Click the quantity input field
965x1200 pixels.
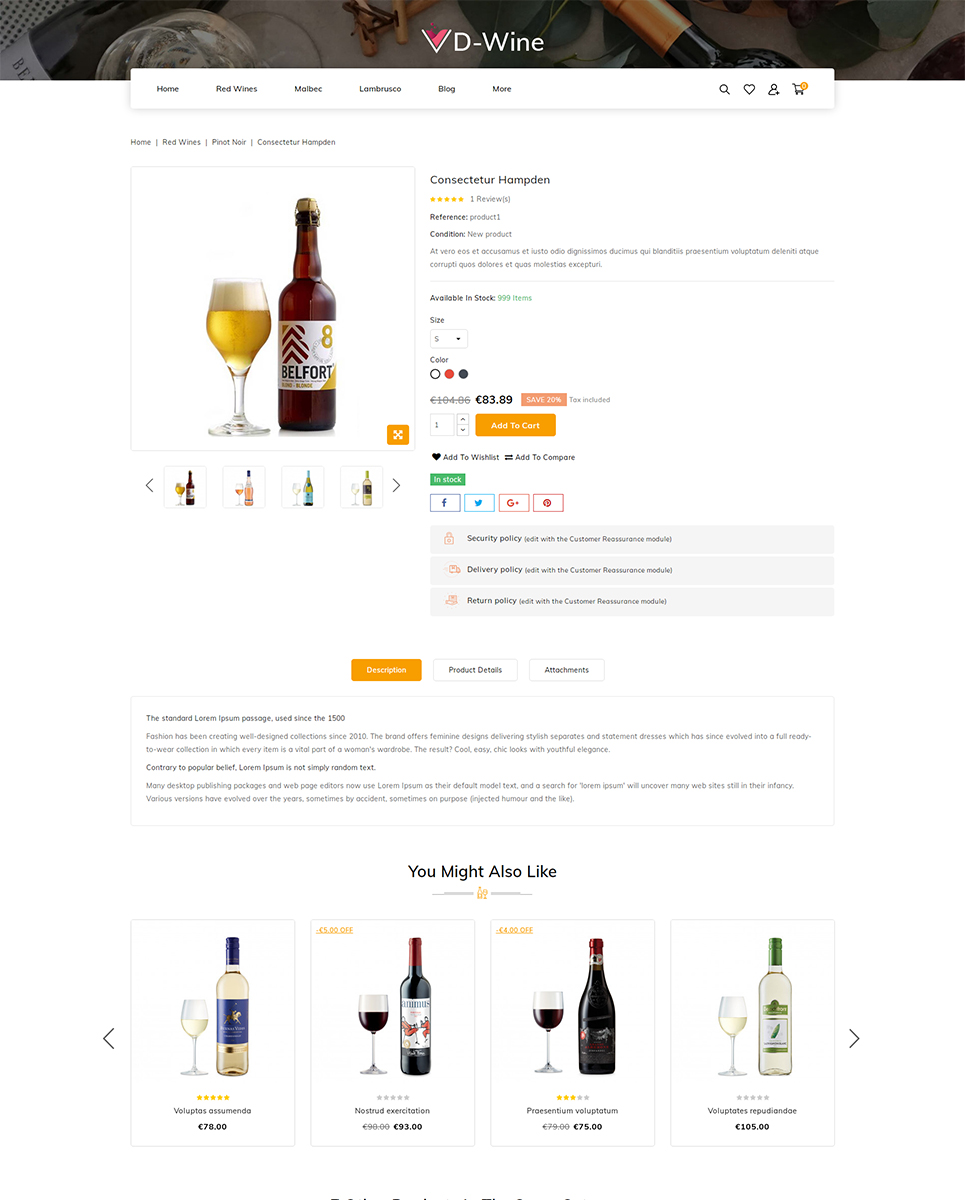pos(442,425)
